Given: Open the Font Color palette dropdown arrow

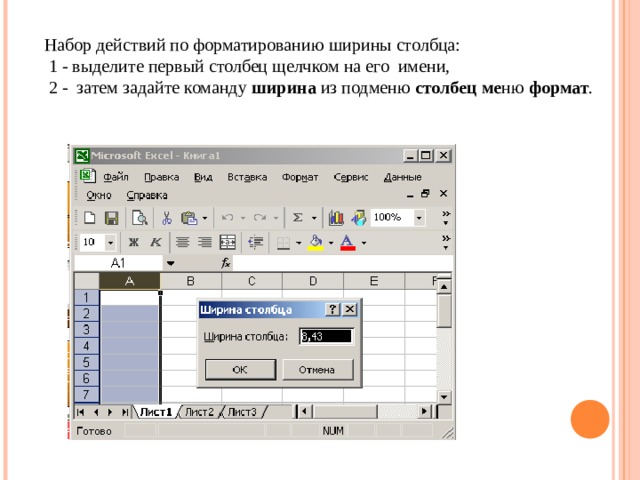Looking at the screenshot, I should [x=364, y=243].
